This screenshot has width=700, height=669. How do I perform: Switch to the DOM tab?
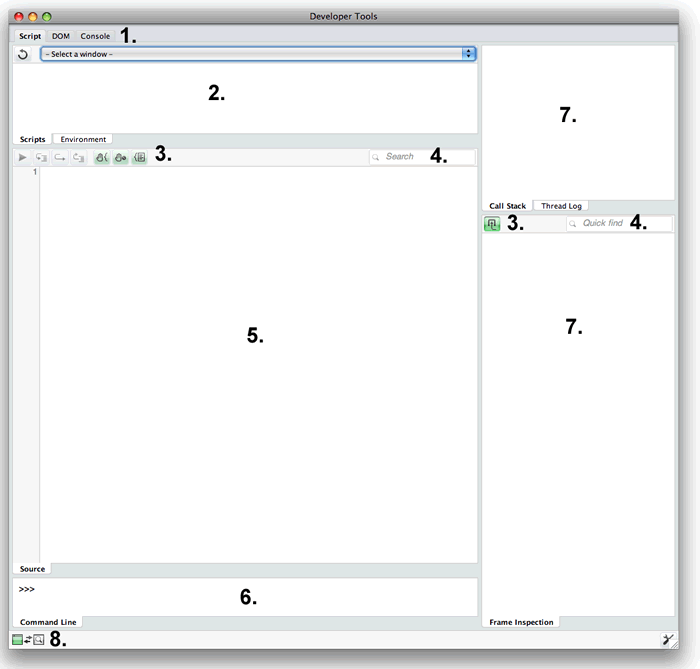pos(61,36)
